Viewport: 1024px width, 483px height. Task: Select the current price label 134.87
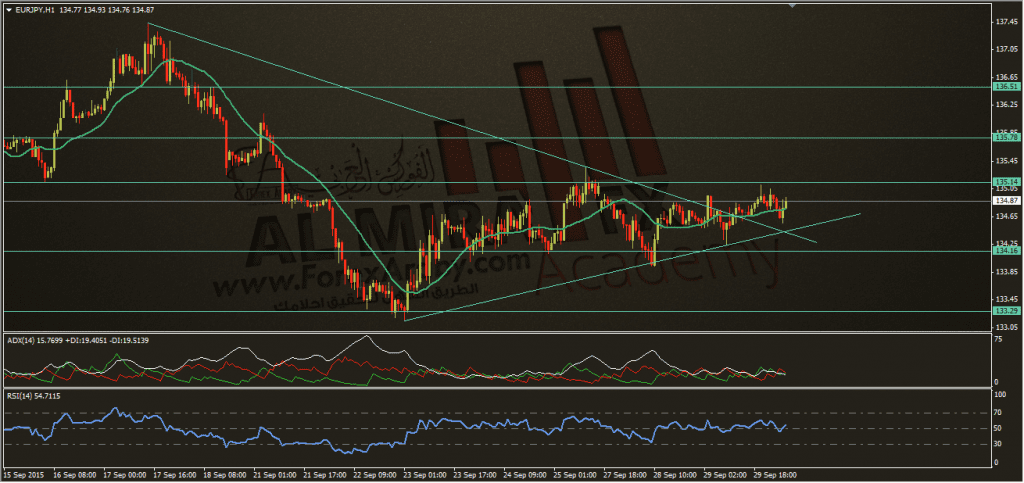pos(1006,201)
